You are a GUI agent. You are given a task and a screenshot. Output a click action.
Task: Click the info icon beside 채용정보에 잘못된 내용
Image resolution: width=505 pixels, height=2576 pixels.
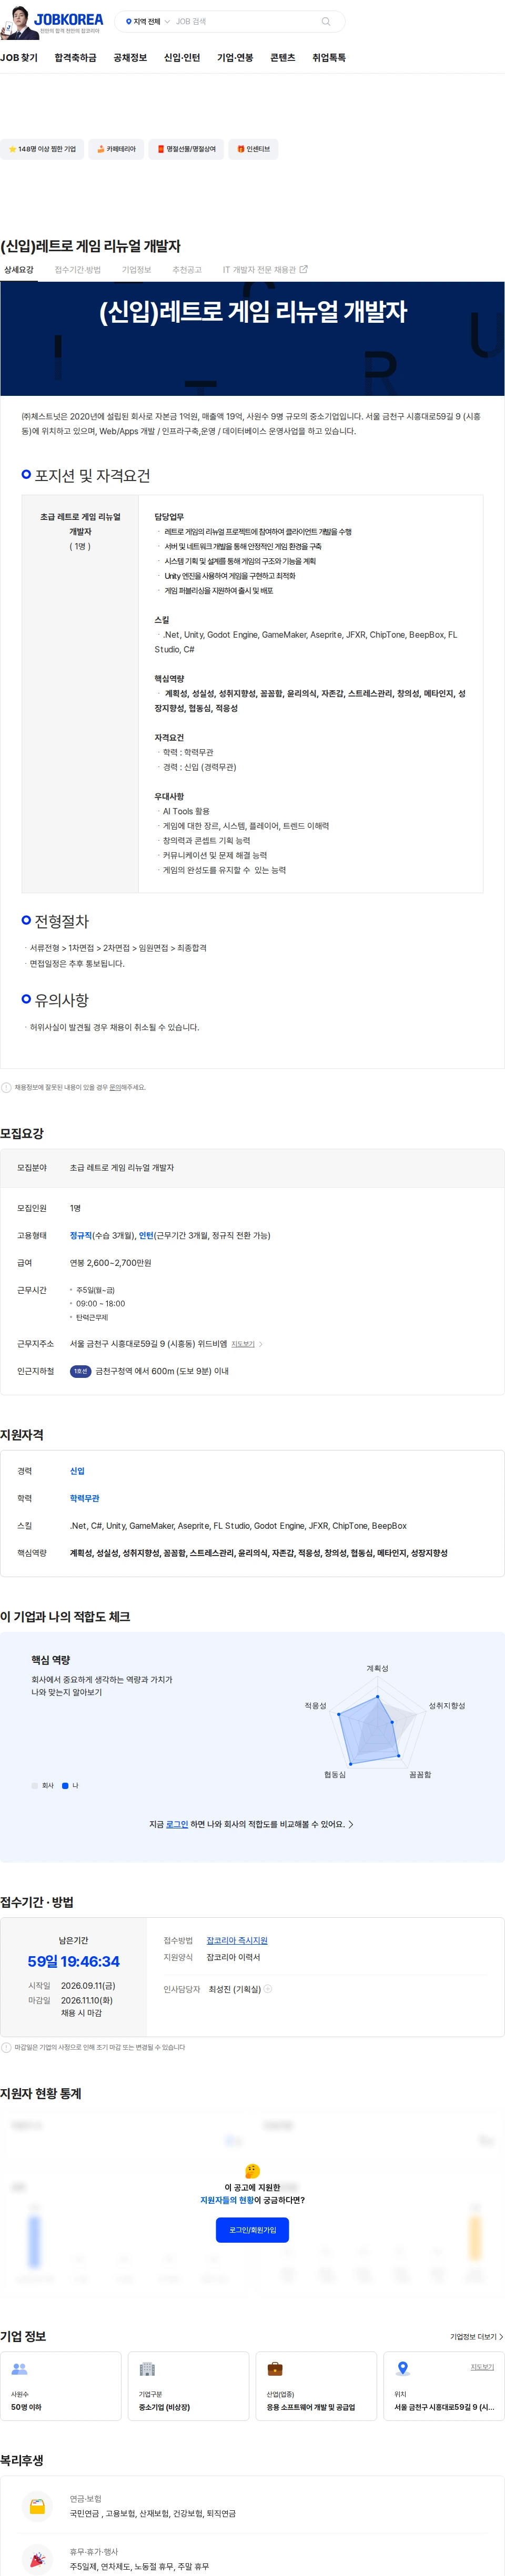pos(6,1088)
